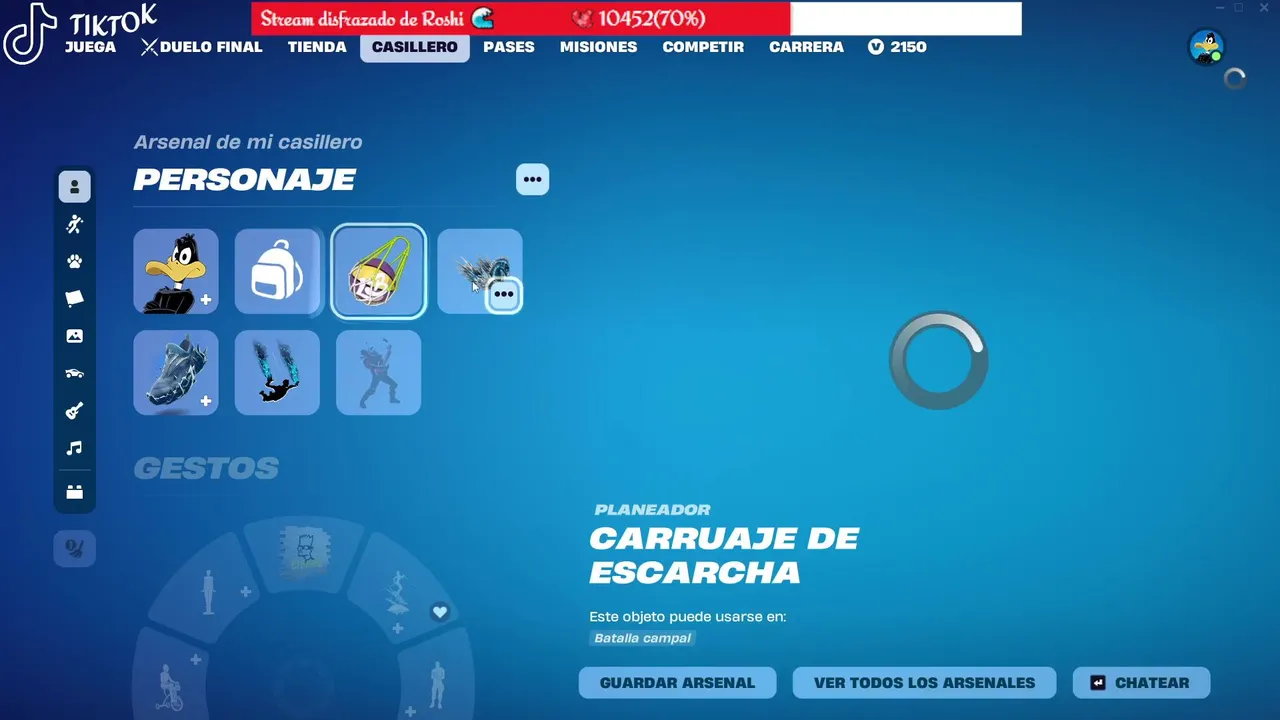Open the Instruments guitar sidebar category
The image size is (1280, 720).
coord(75,411)
